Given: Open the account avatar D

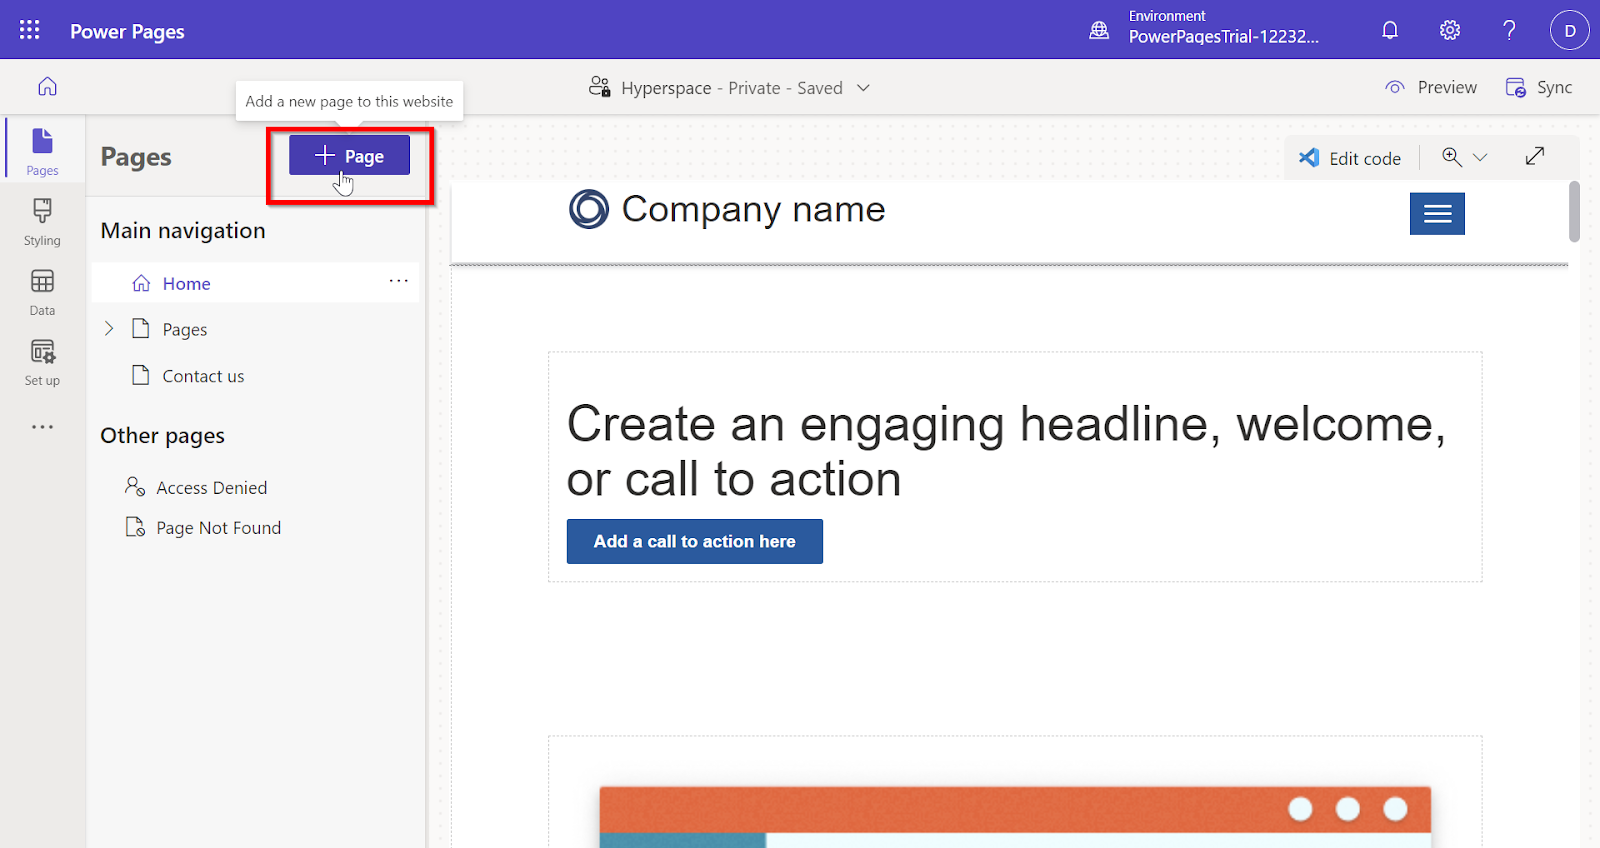Looking at the screenshot, I should pyautogui.click(x=1570, y=30).
